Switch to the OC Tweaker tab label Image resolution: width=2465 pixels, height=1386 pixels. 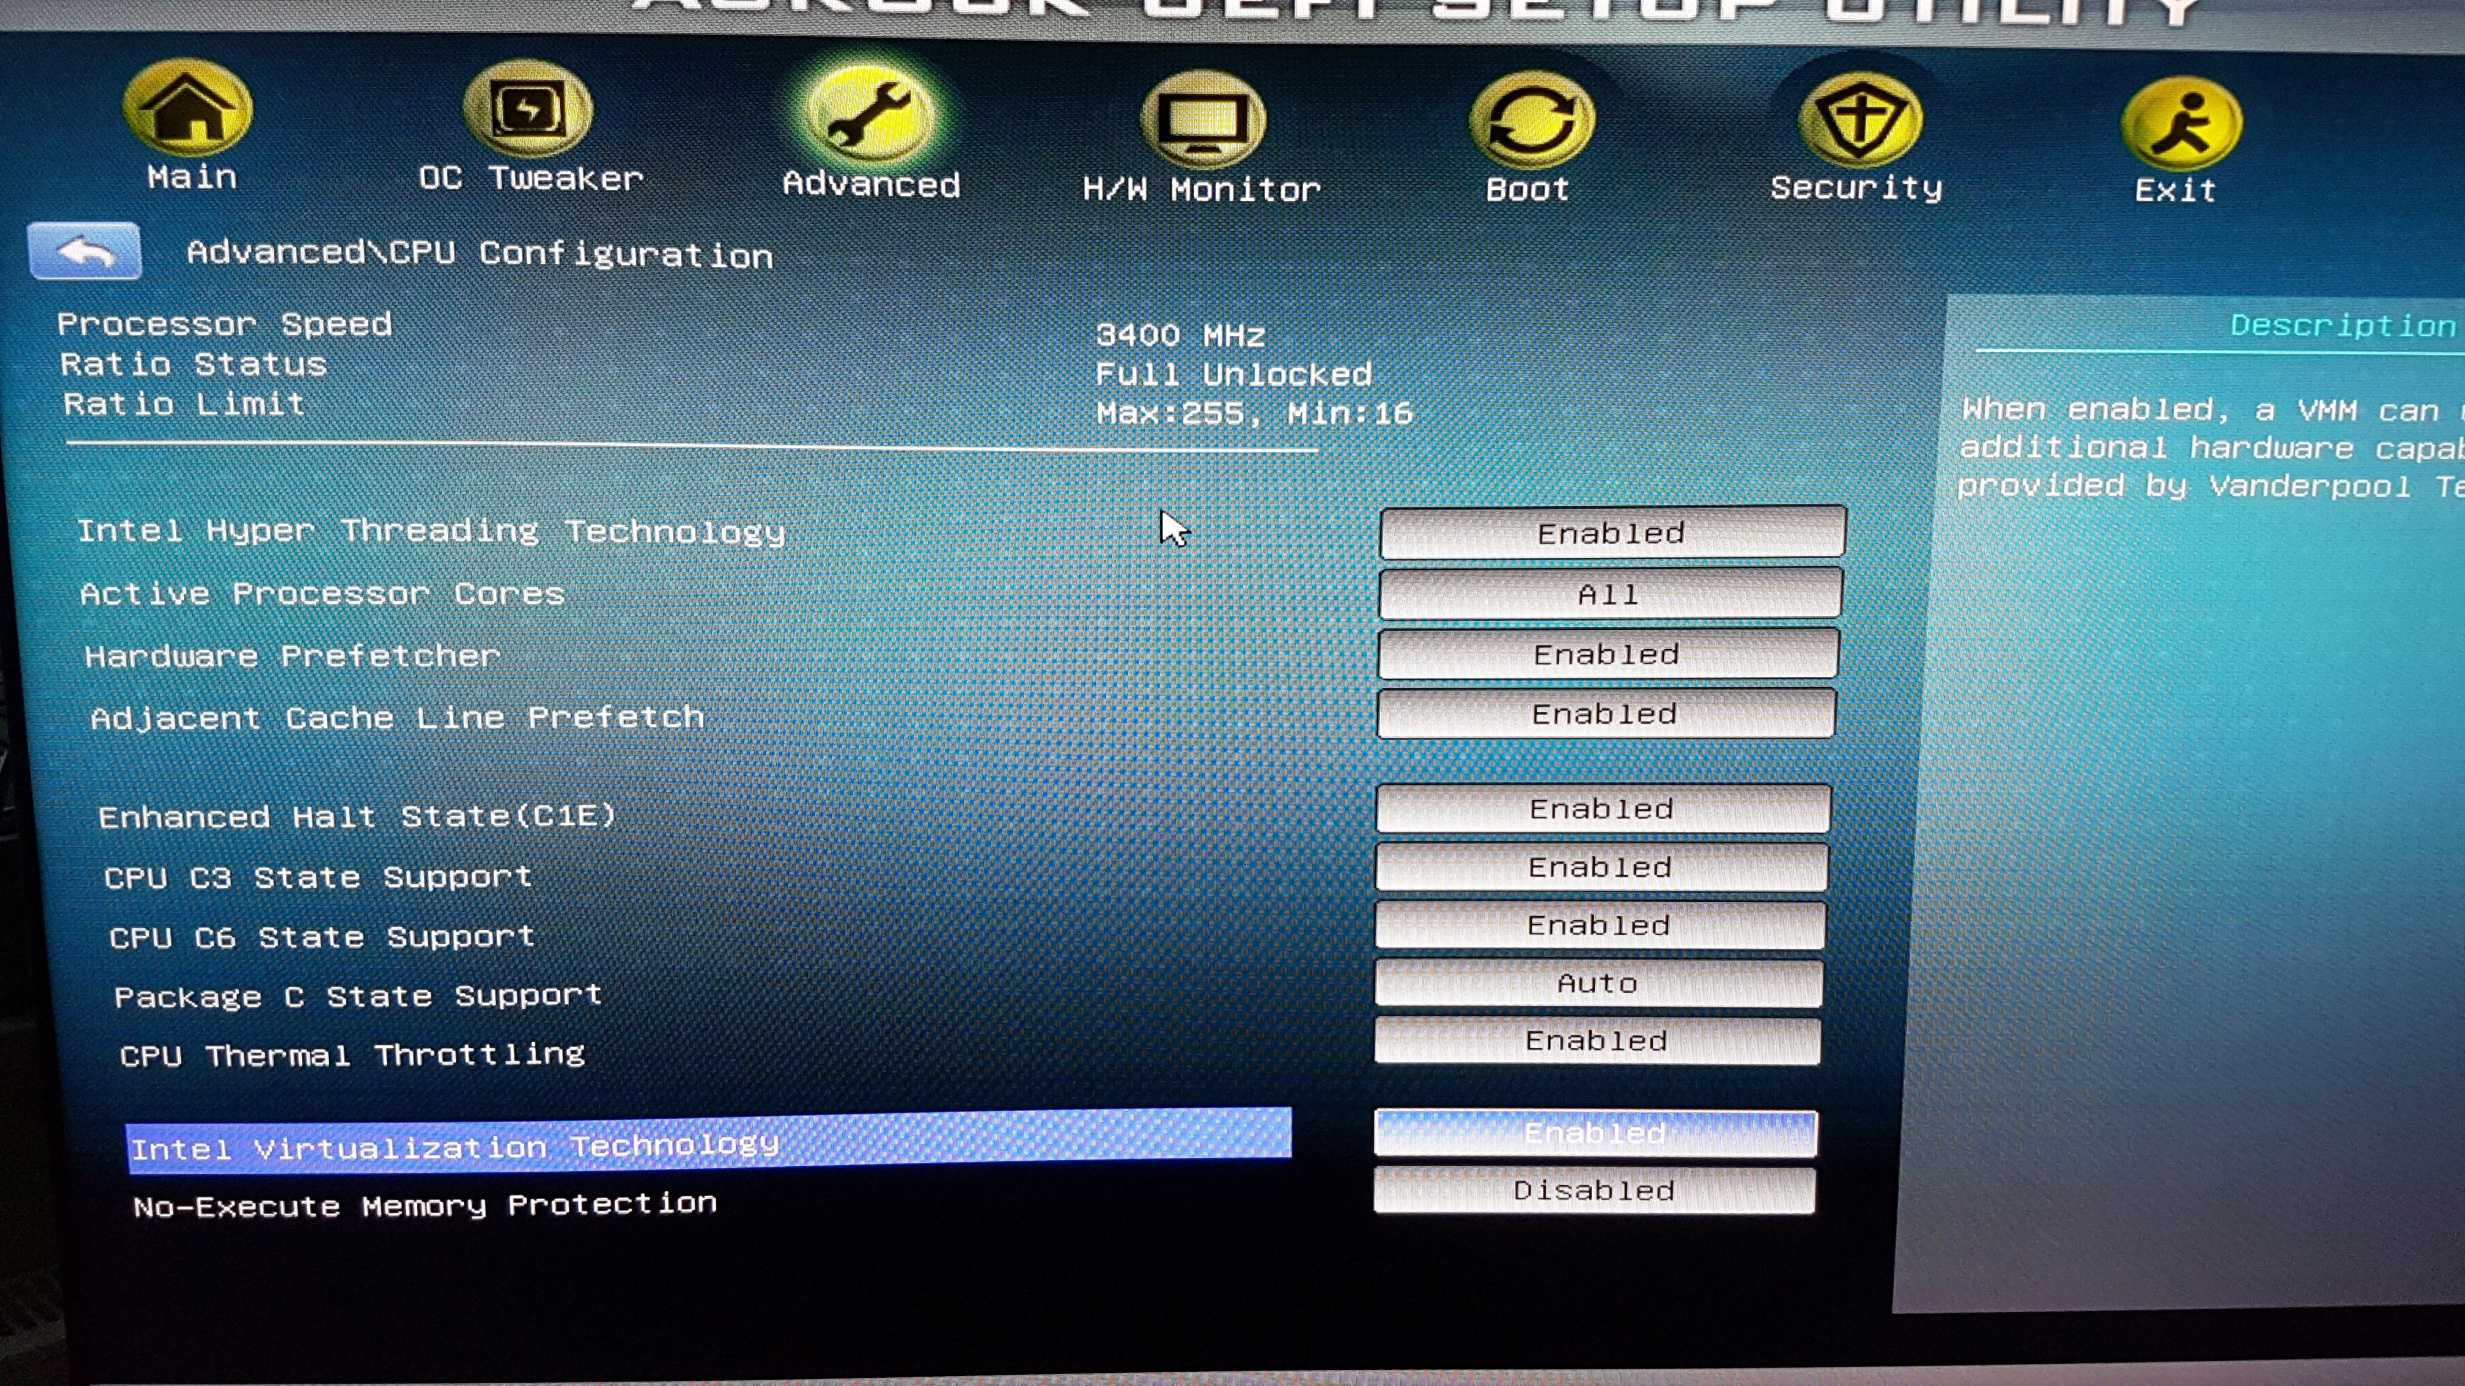530,179
